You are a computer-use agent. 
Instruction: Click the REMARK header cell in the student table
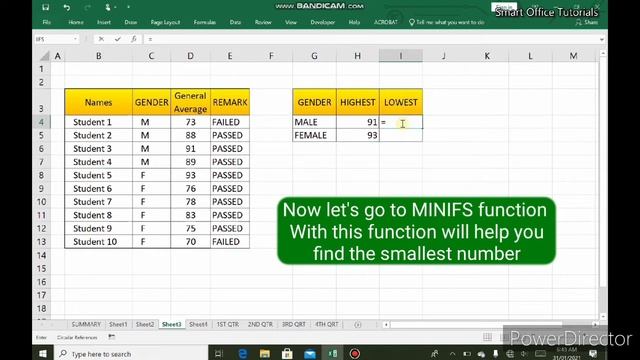pos(230,102)
